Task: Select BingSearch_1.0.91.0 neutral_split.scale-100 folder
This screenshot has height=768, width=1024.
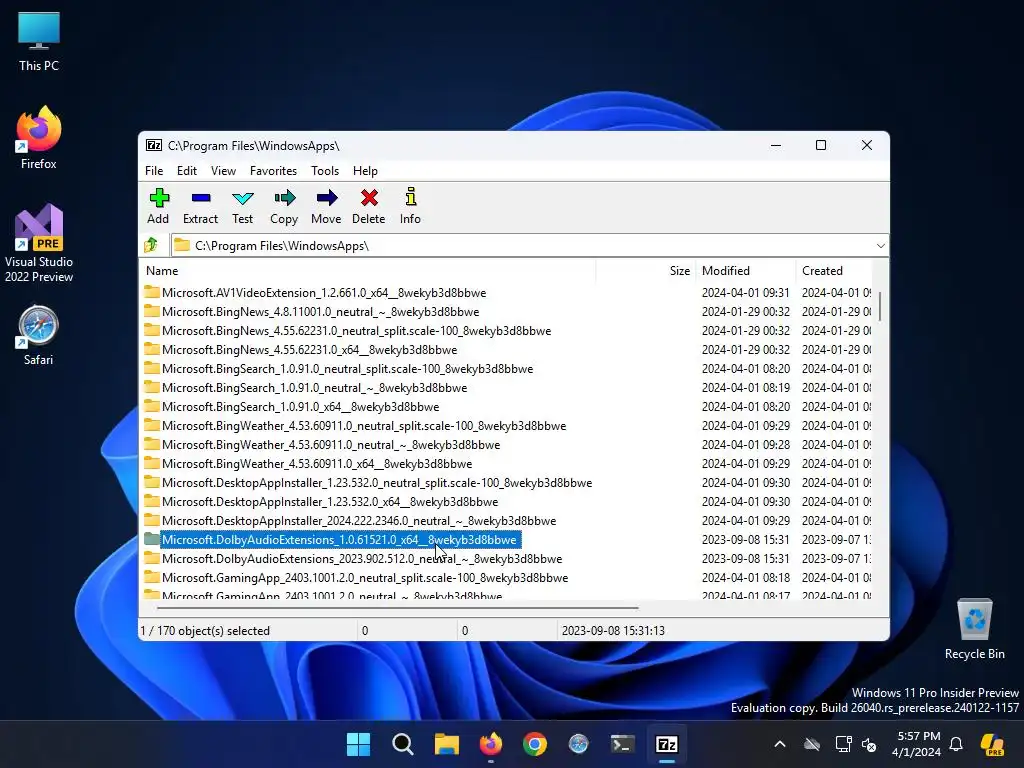Action: pos(347,368)
